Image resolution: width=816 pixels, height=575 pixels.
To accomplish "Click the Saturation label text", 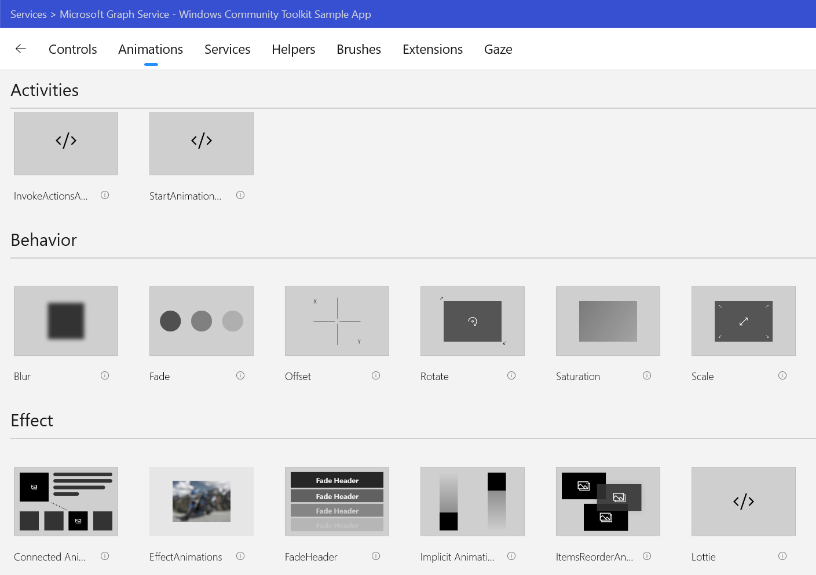I will (578, 376).
